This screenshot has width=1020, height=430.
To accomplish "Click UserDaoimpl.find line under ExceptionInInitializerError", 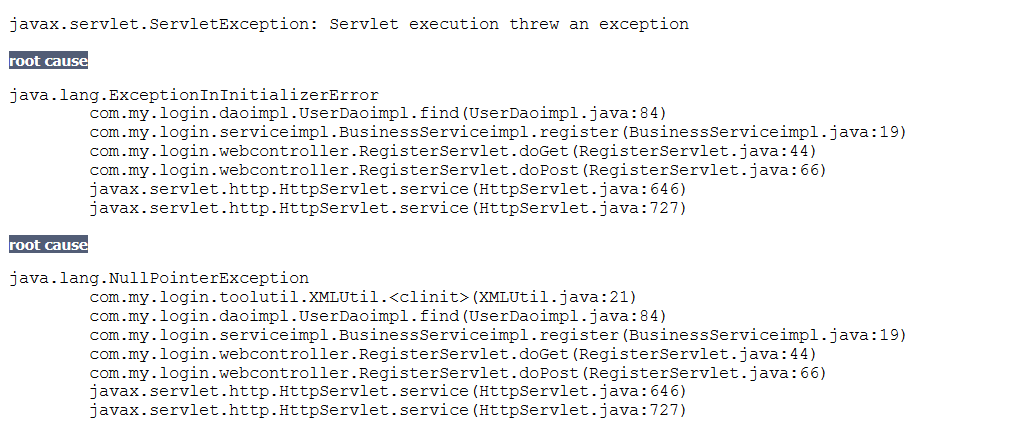I will 378,114.
